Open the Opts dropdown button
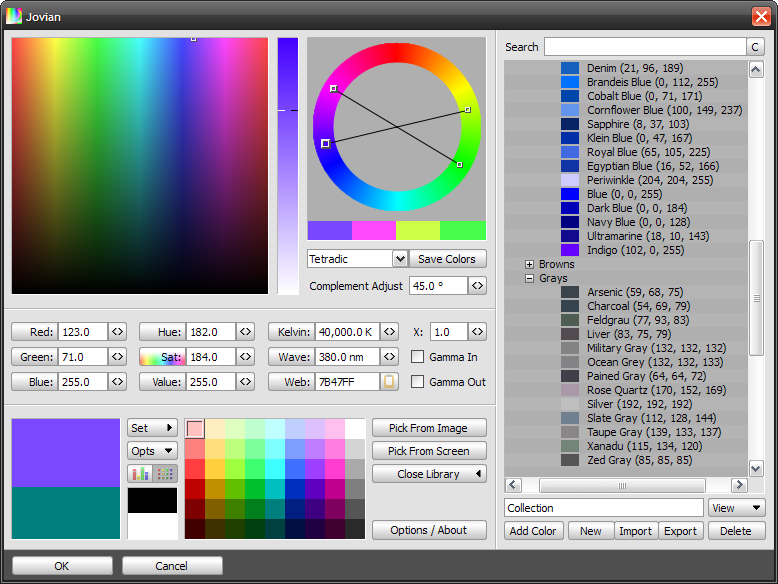This screenshot has height=584, width=778. click(152, 451)
